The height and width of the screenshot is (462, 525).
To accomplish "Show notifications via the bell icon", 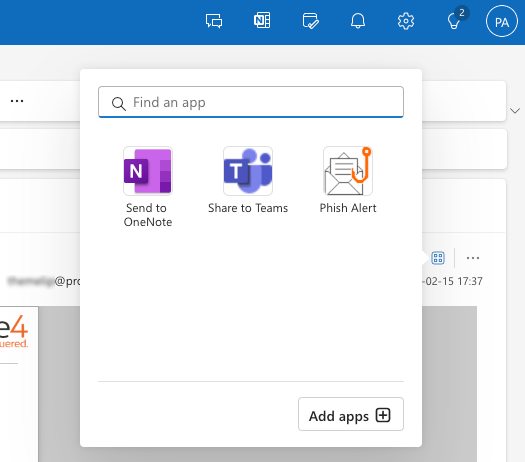I will 358,21.
